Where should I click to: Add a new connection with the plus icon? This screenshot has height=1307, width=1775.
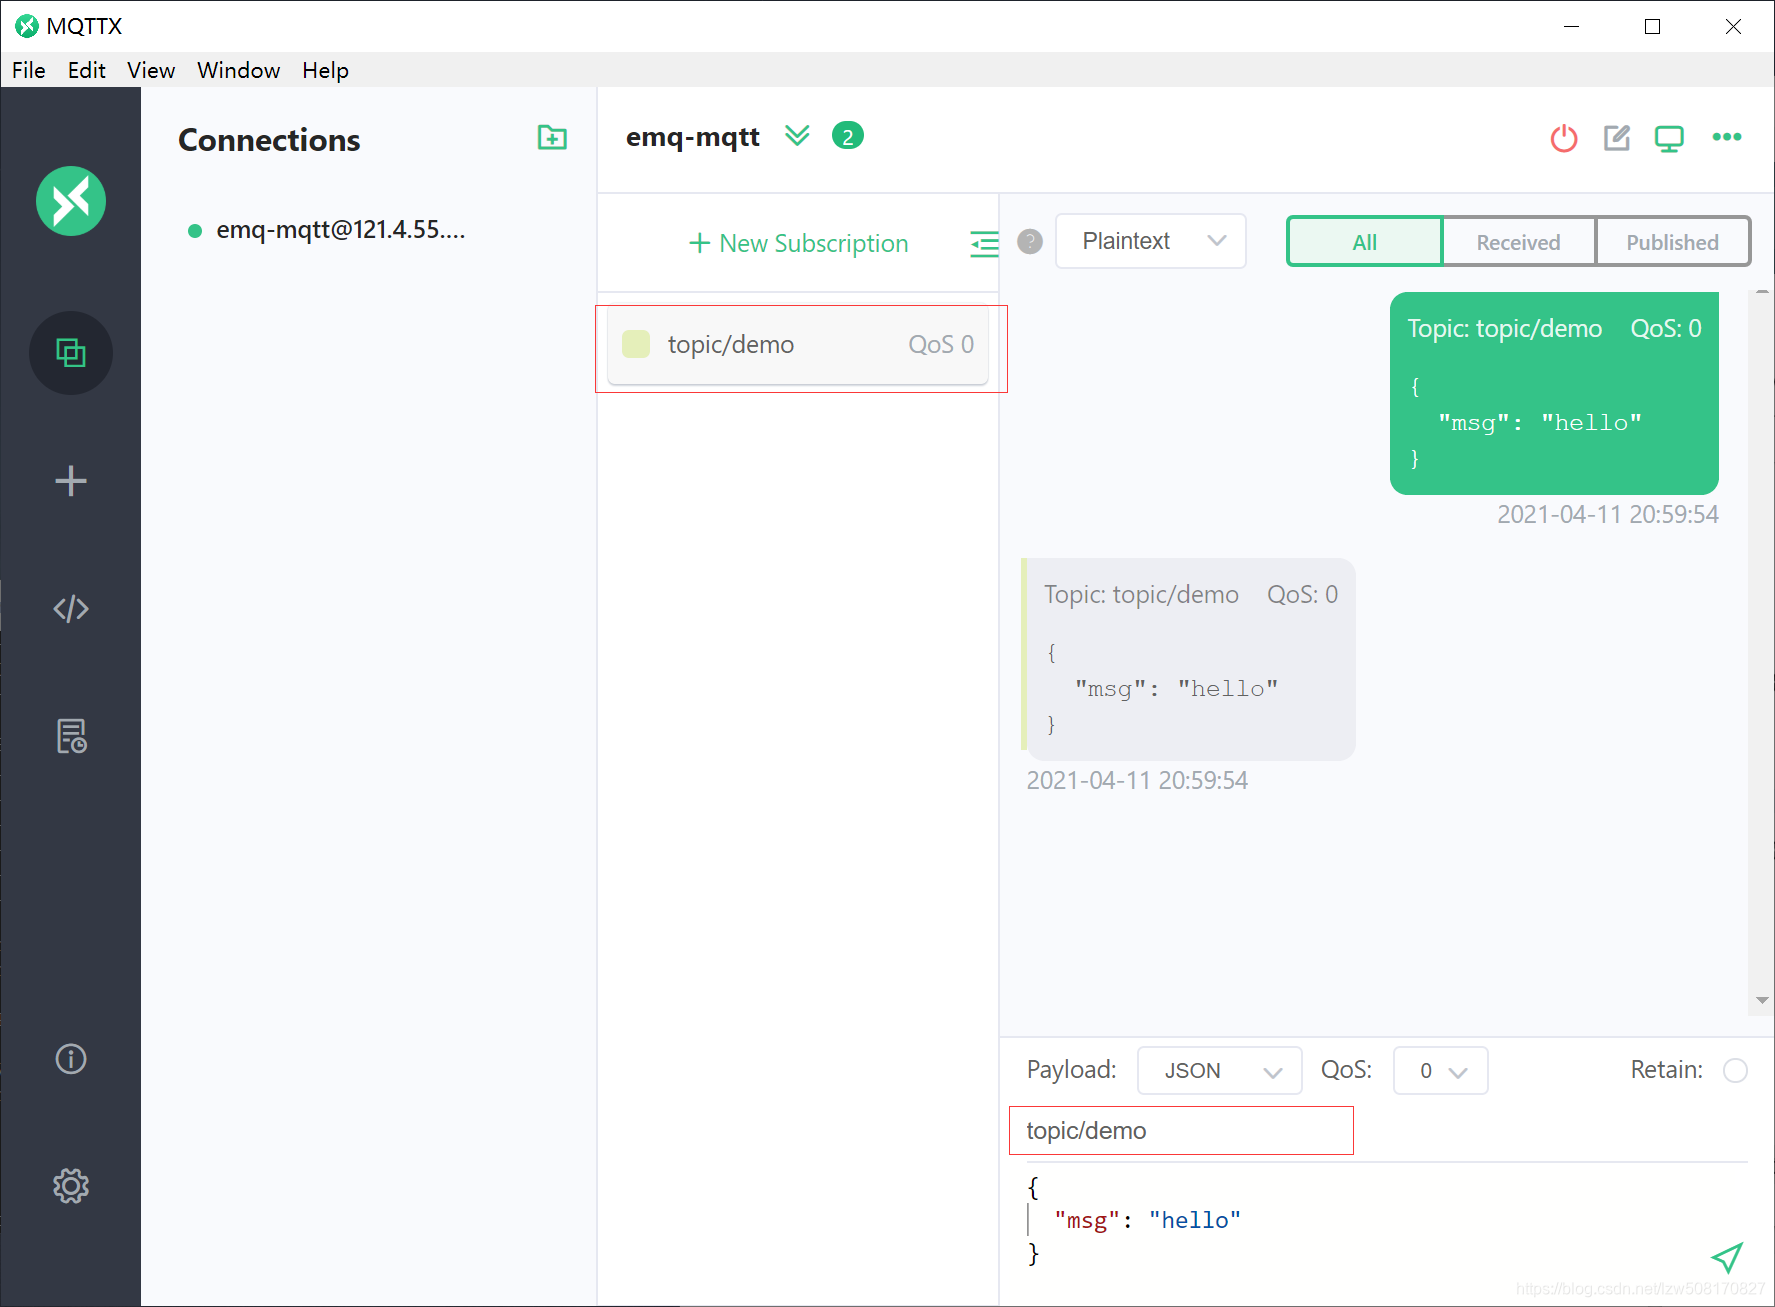point(71,481)
